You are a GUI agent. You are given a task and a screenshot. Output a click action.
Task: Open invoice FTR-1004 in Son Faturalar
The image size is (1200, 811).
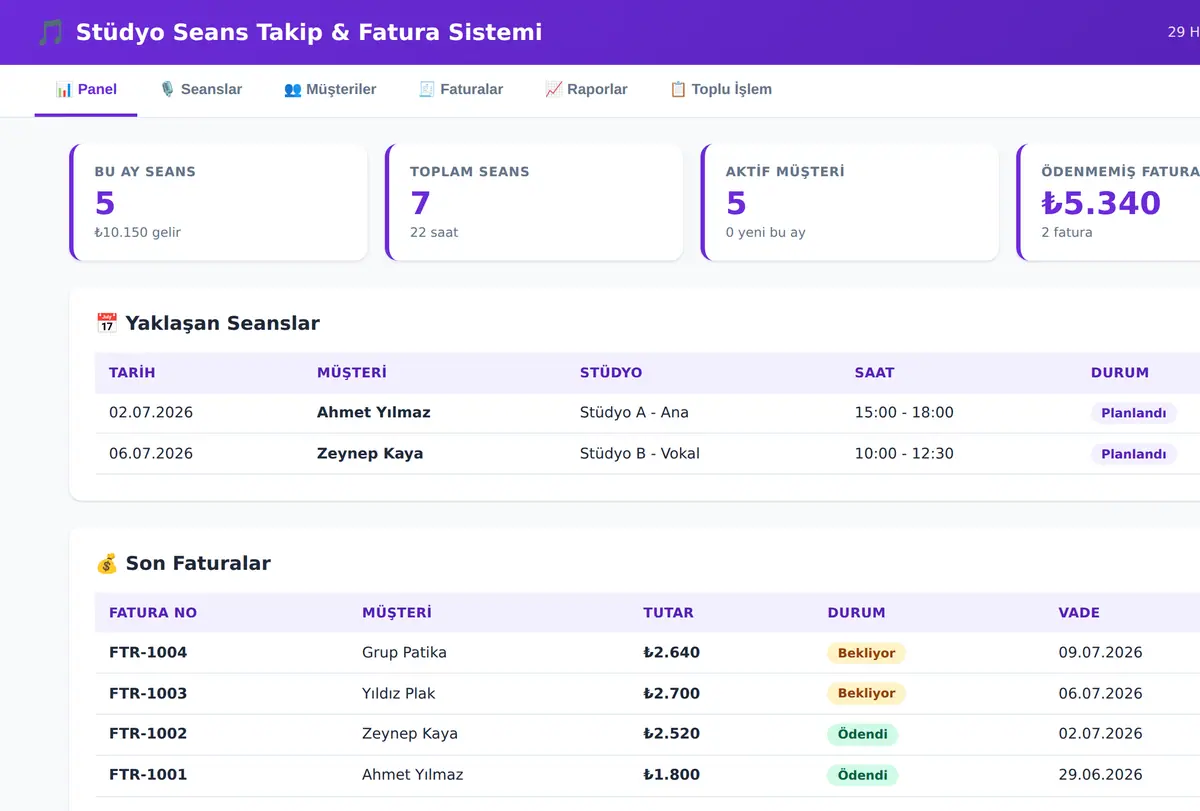pos(148,652)
